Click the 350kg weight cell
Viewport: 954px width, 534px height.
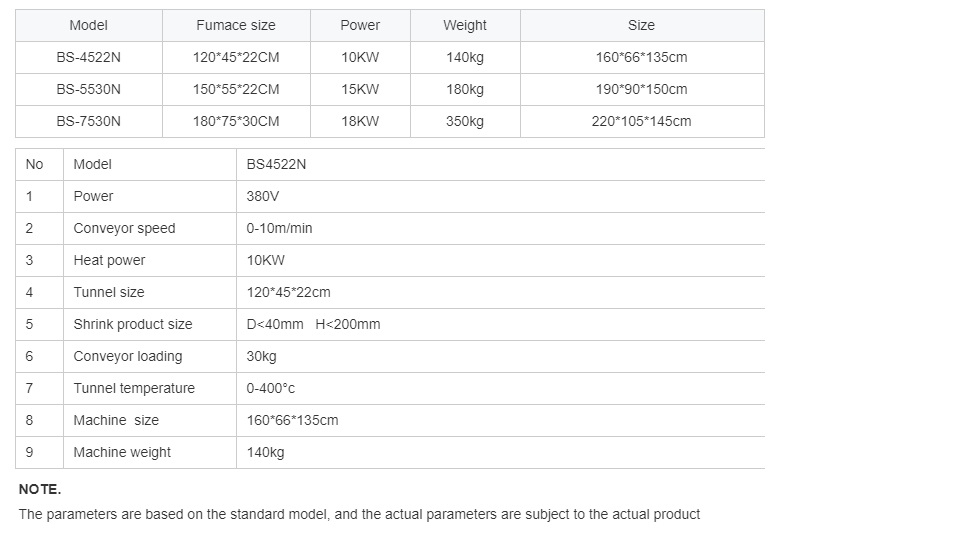[x=465, y=121]
